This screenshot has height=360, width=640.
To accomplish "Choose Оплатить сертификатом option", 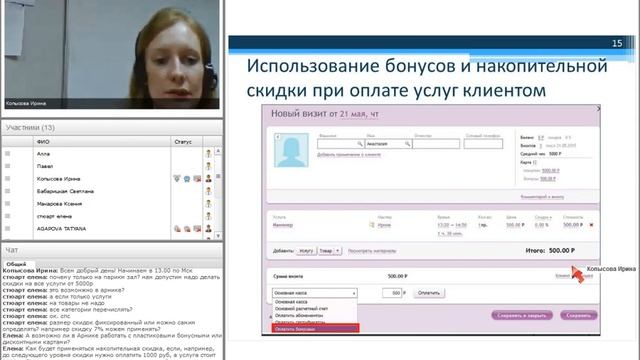I will [315, 322].
